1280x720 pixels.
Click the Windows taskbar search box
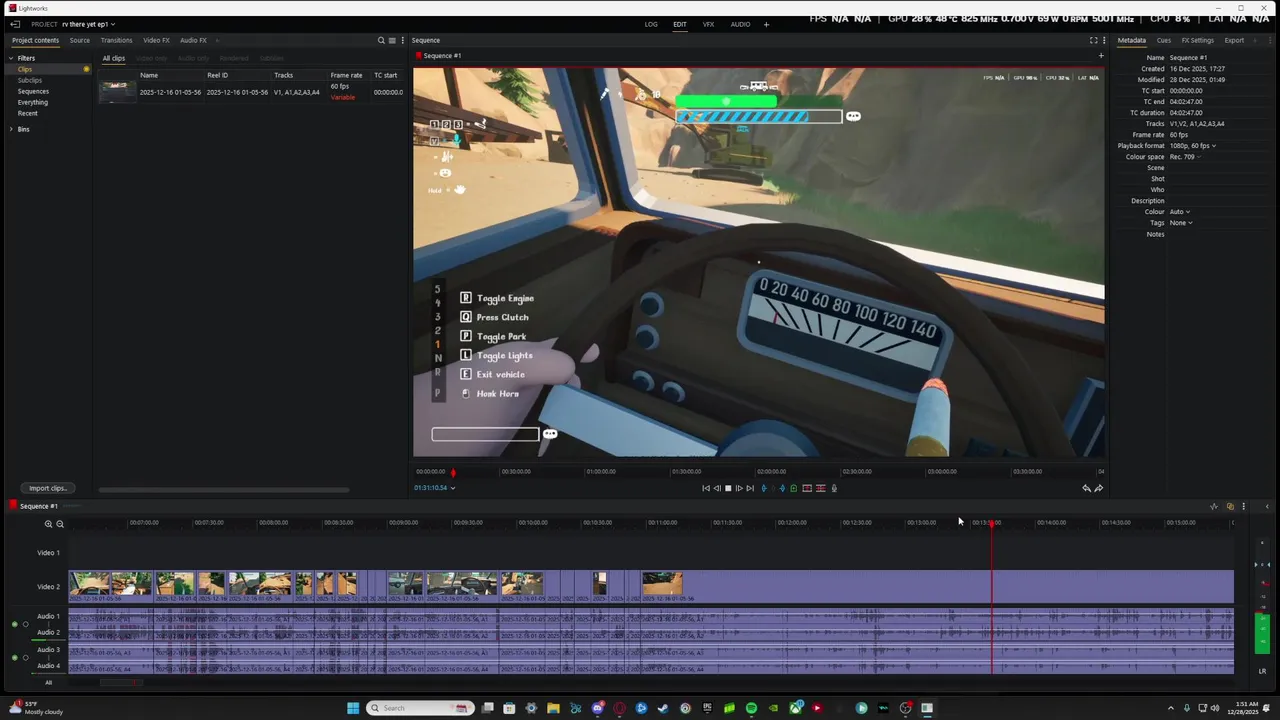420,708
